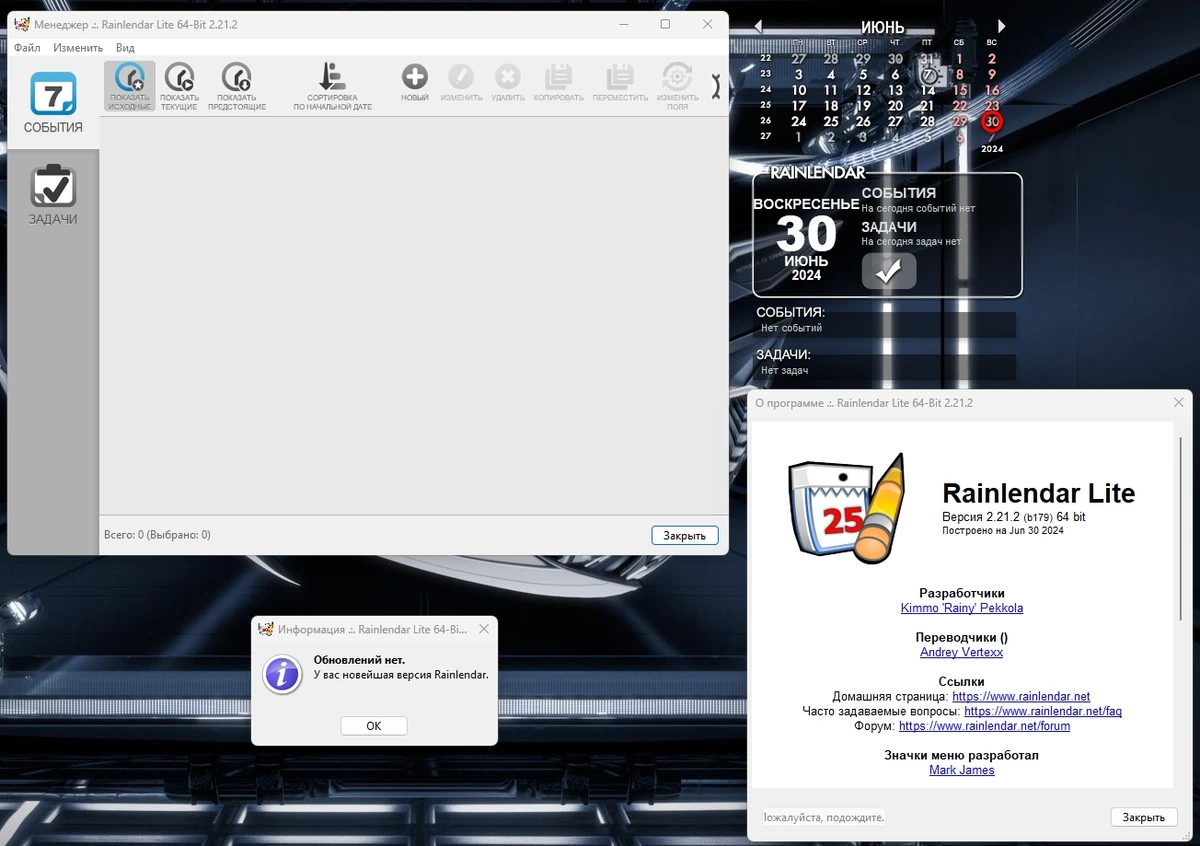Viewport: 1200px width, 846px height.
Task: Click the Изменить поля toolbar icon
Action: (x=678, y=86)
